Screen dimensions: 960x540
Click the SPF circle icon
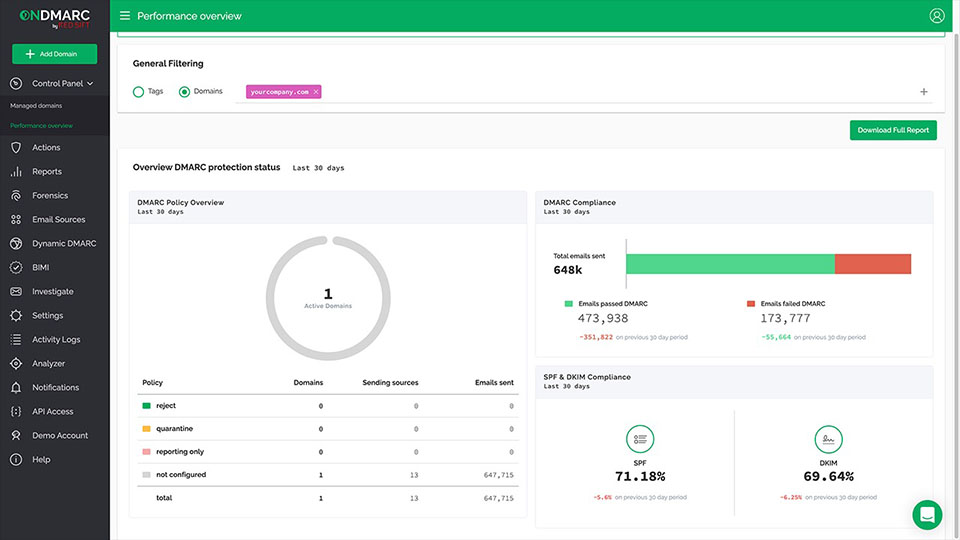[x=640, y=439]
